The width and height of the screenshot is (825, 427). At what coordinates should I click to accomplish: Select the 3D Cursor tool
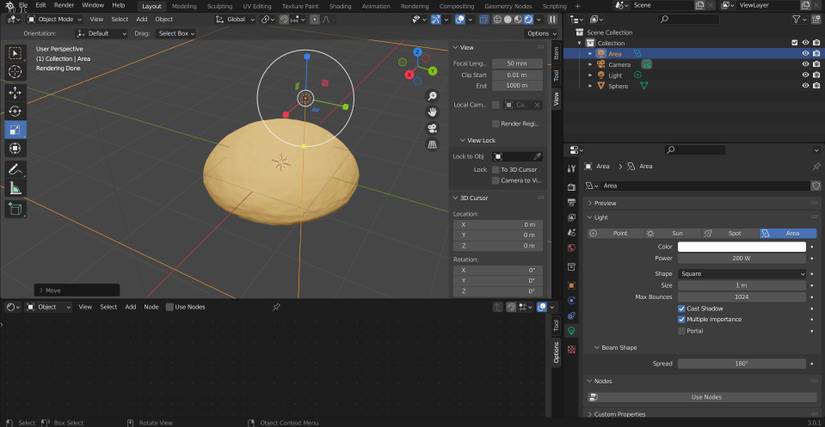coord(15,72)
